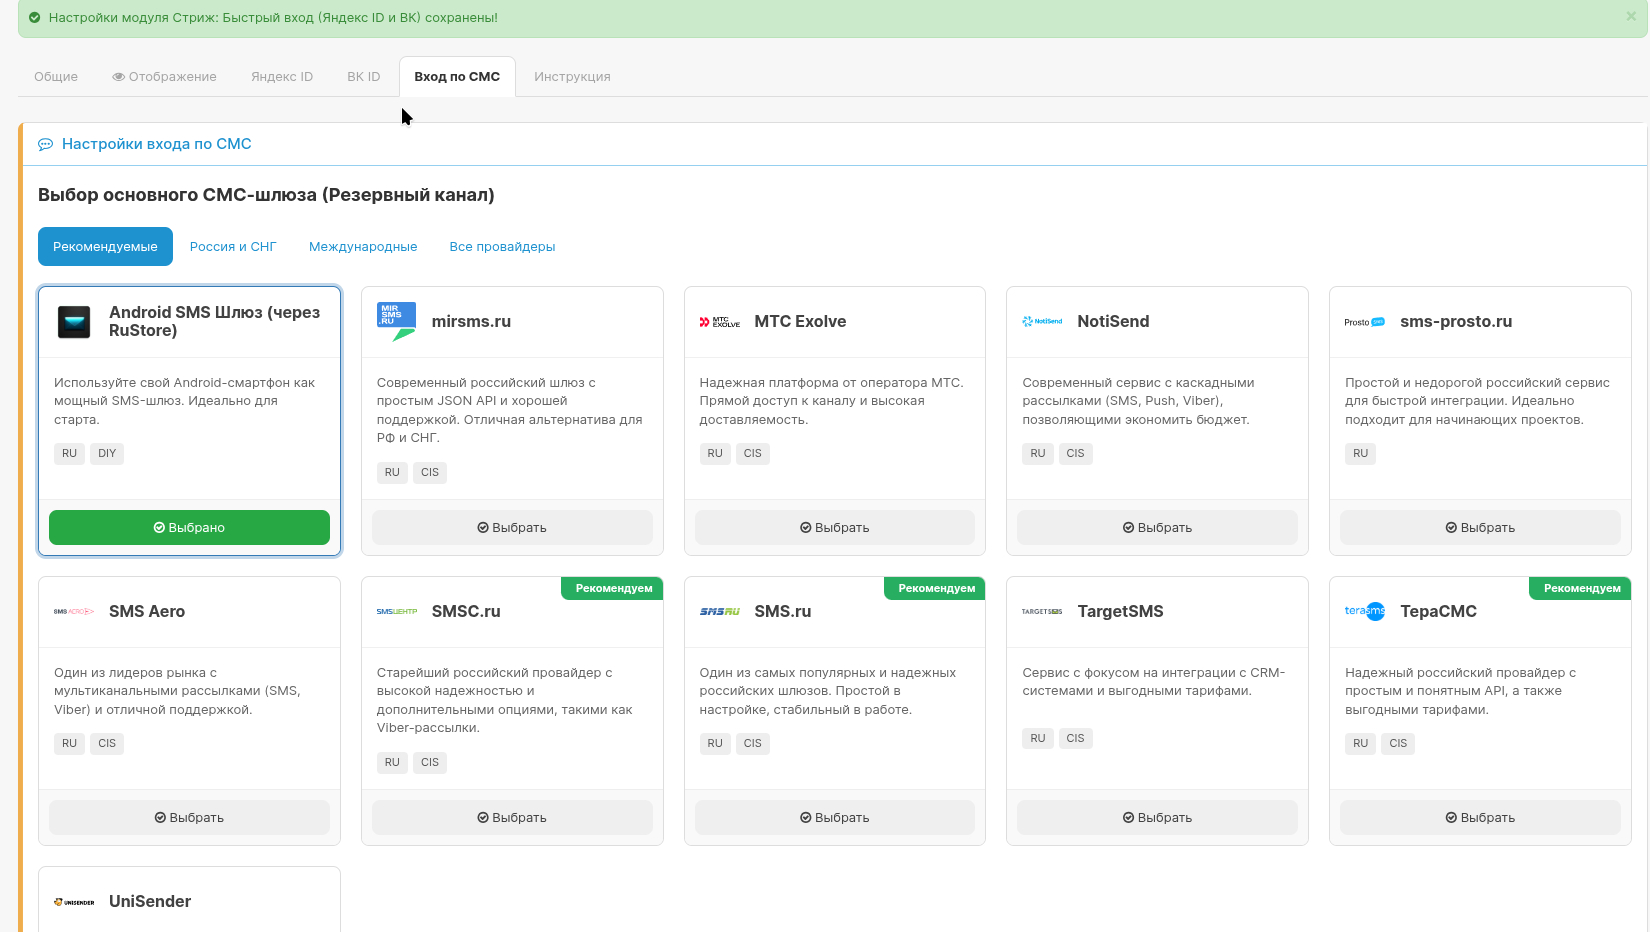Click the TepaCMC logo icon
Screen dimensions: 1650x932
click(x=1364, y=612)
